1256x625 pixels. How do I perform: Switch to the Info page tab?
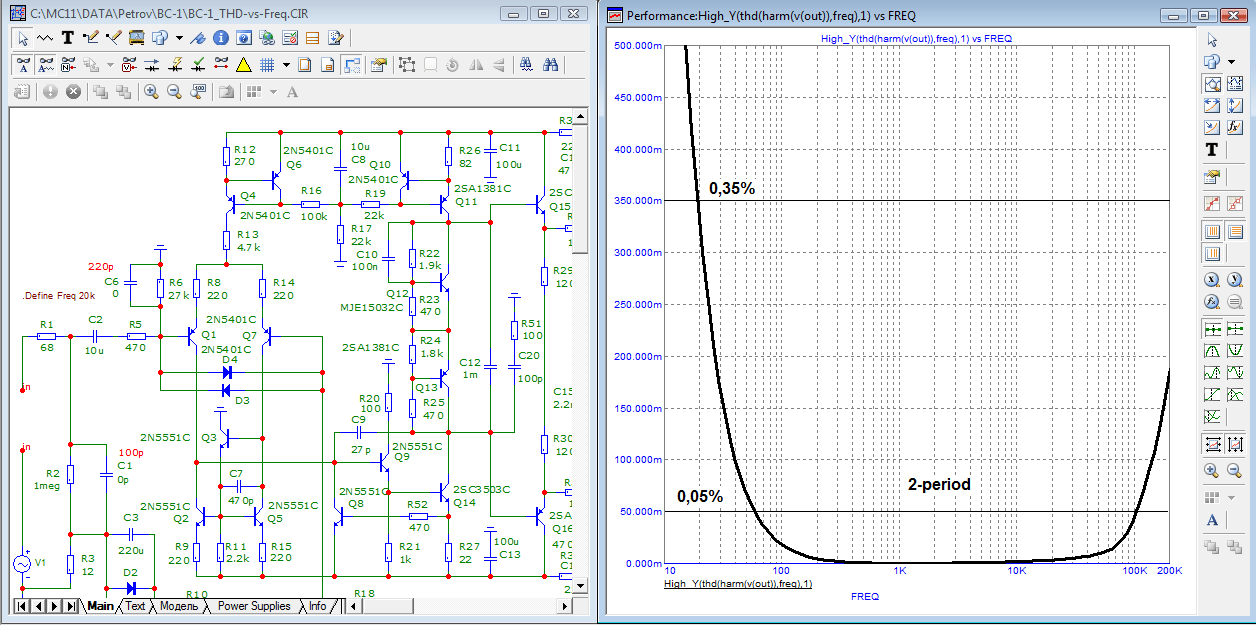317,606
